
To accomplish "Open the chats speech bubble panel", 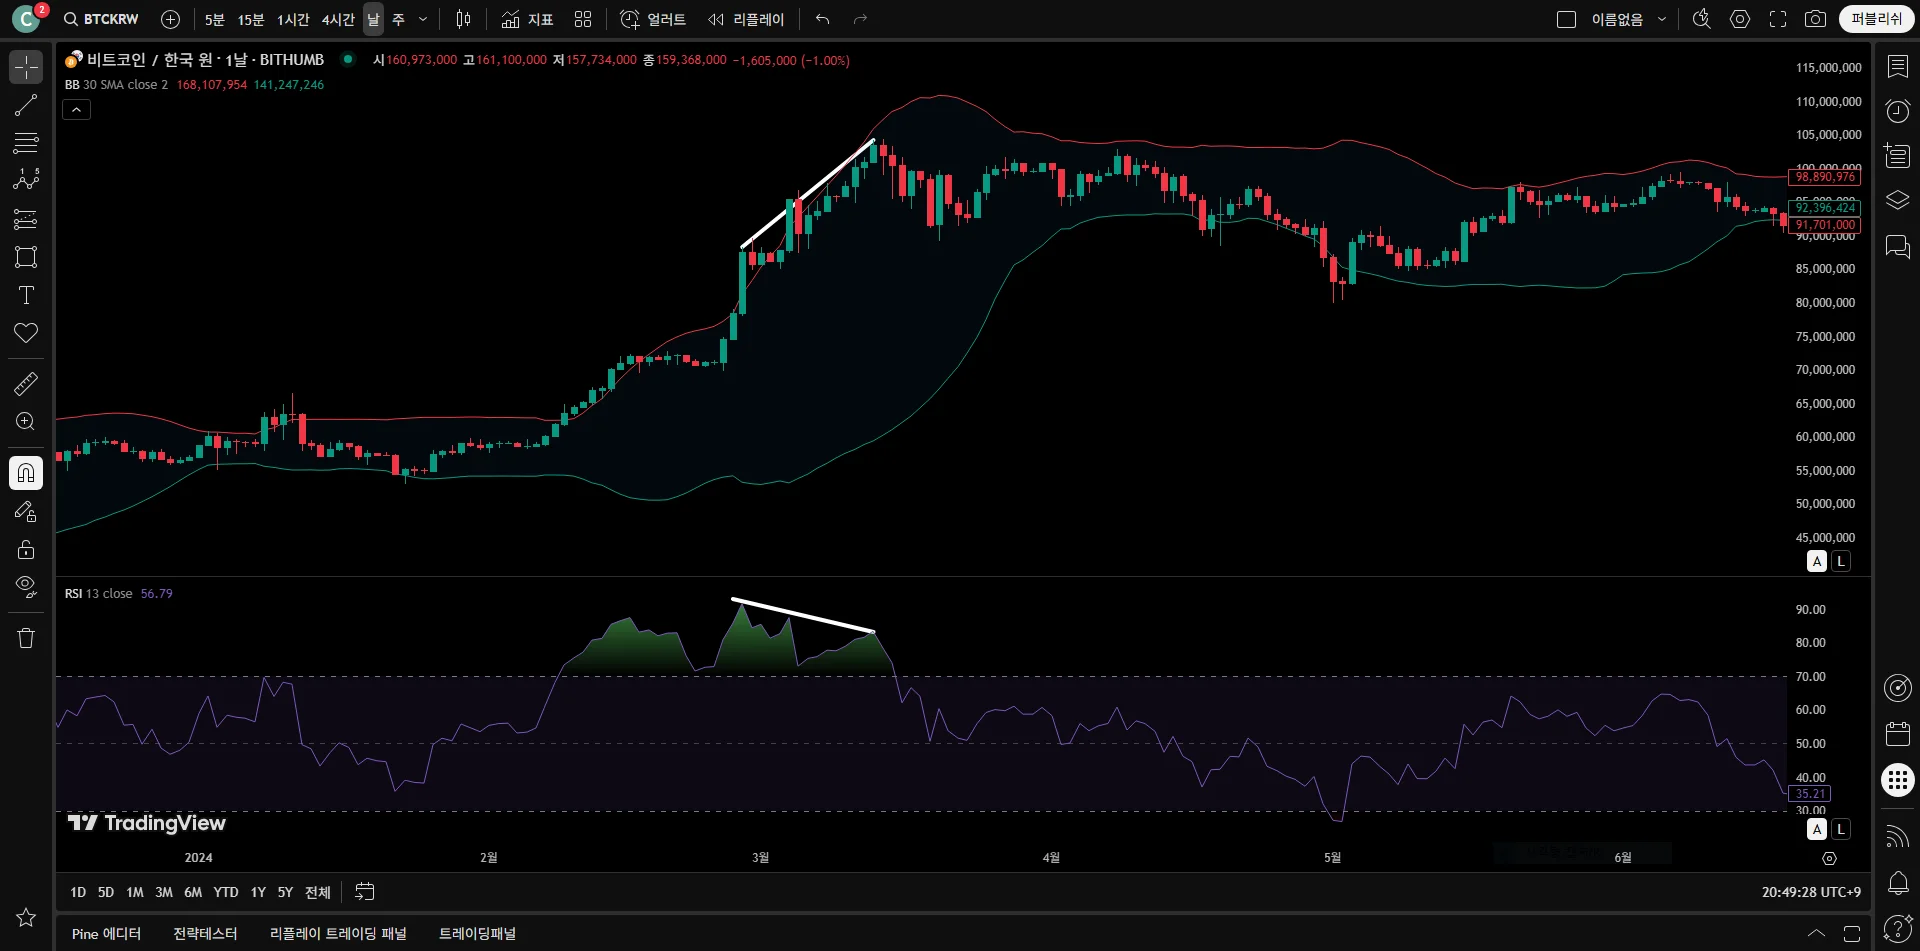I will point(1897,246).
